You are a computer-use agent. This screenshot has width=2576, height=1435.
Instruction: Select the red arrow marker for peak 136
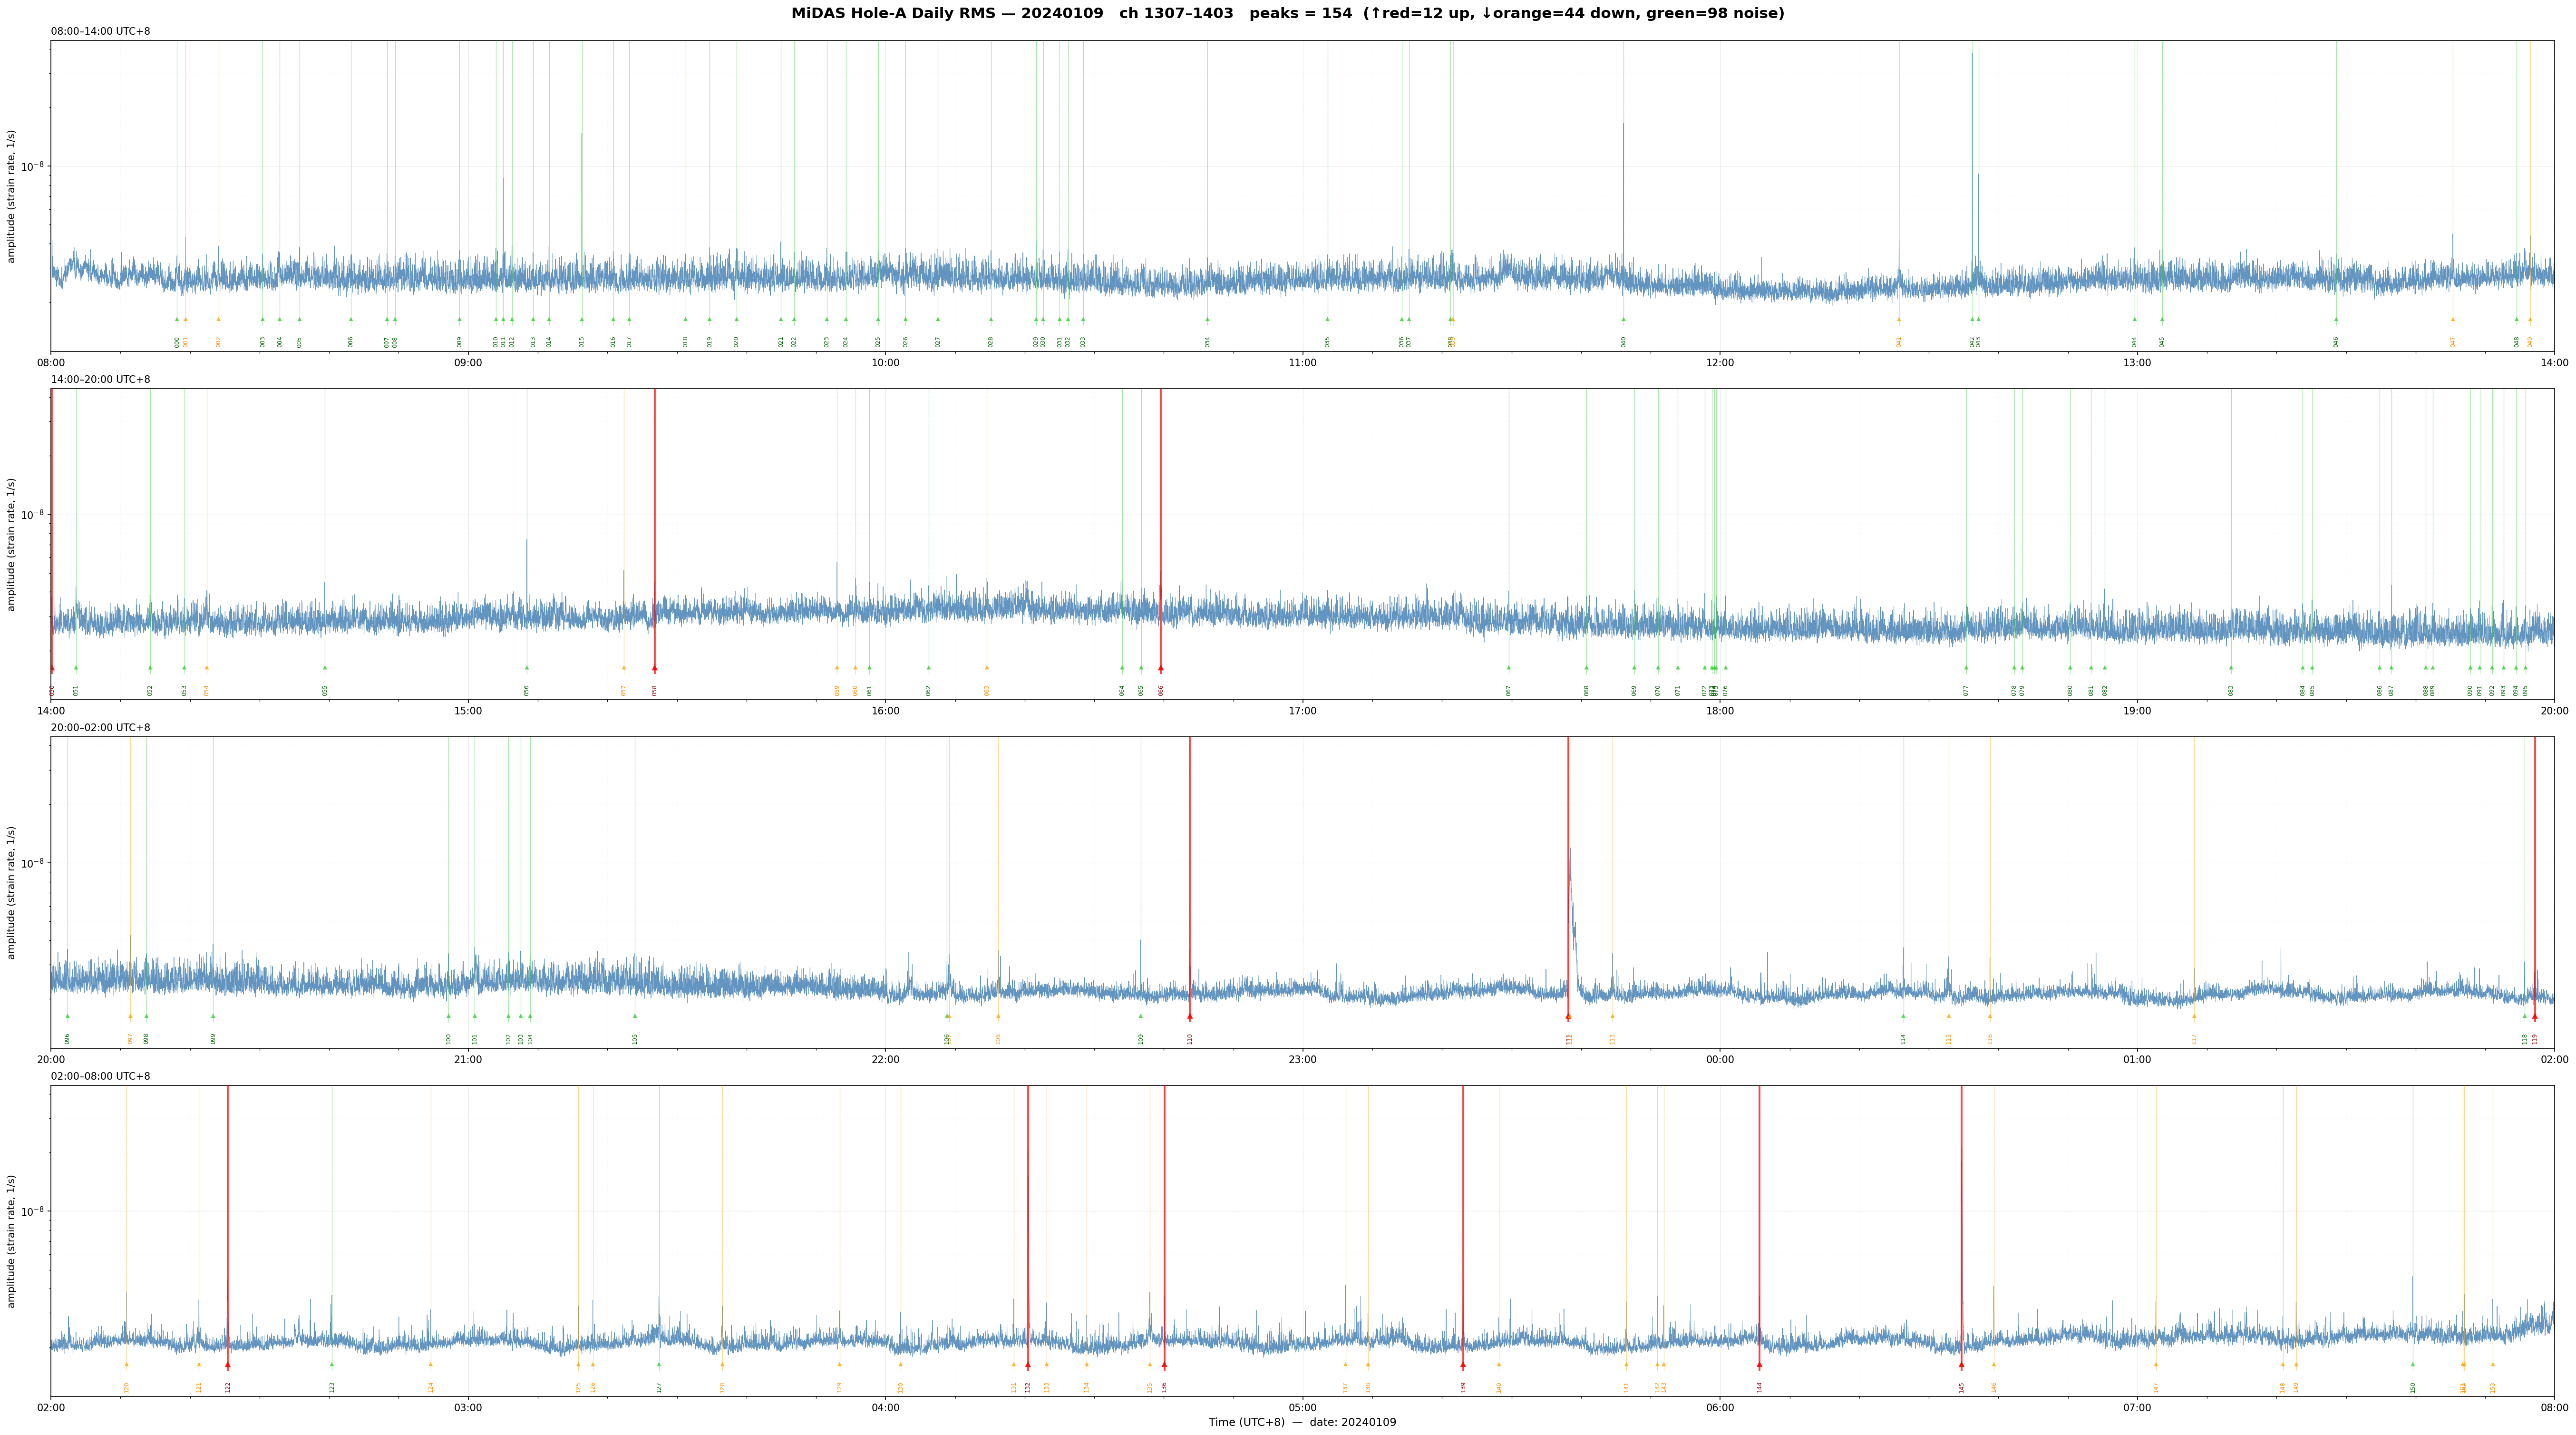(1164, 1364)
